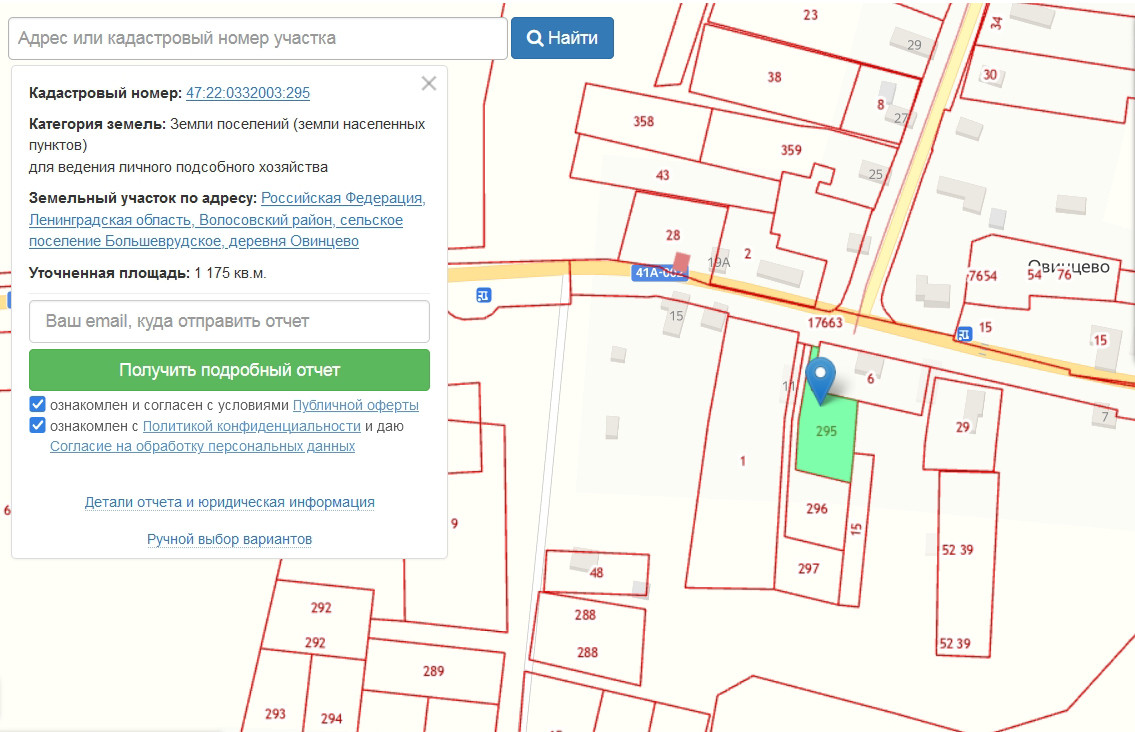Image resolution: width=1135 pixels, height=732 pixels.
Task: Click the red building marker near 19A
Action: (x=681, y=261)
